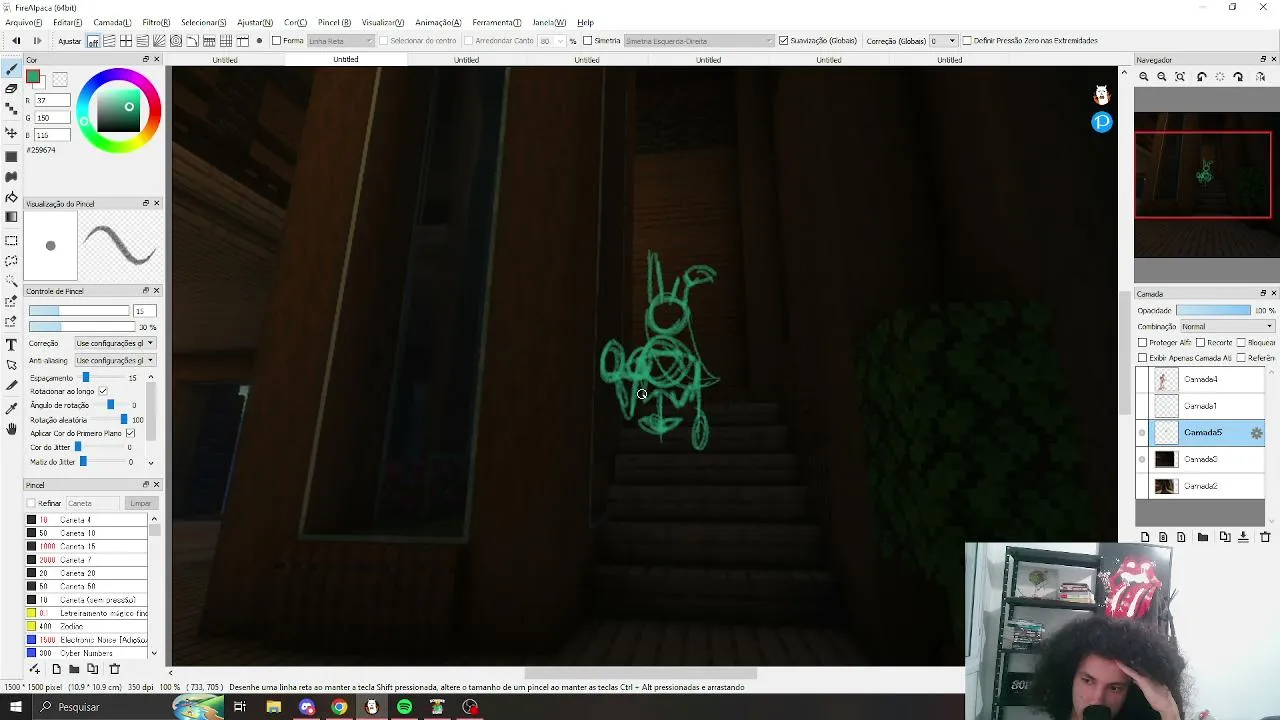Open the Selecionar menu
The image size is (1280, 720).
tap(203, 22)
